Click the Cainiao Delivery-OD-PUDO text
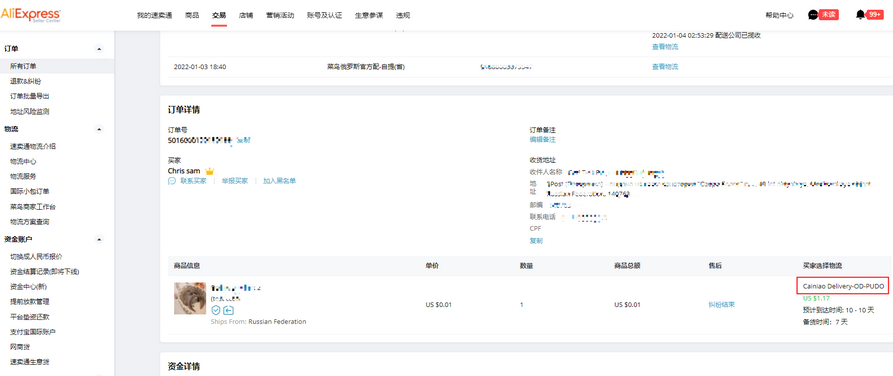Screen dimensions: 893x376 (843, 287)
